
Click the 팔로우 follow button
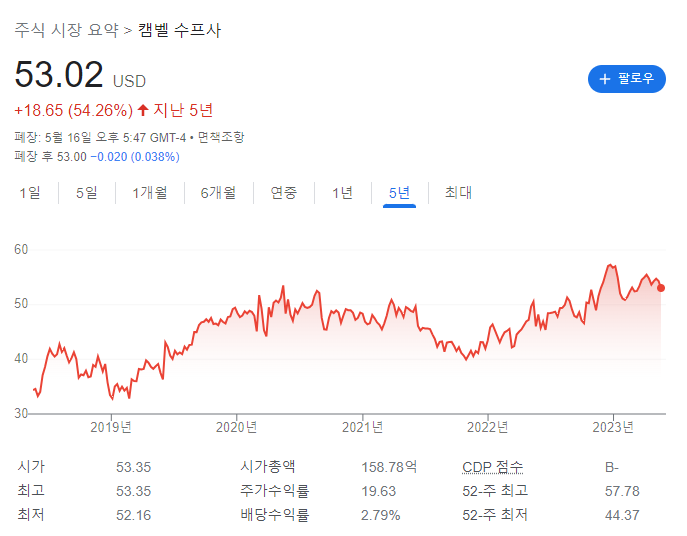(627, 79)
